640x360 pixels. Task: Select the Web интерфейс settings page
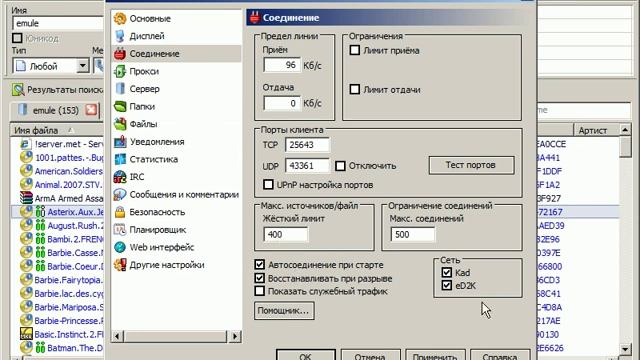(162, 247)
